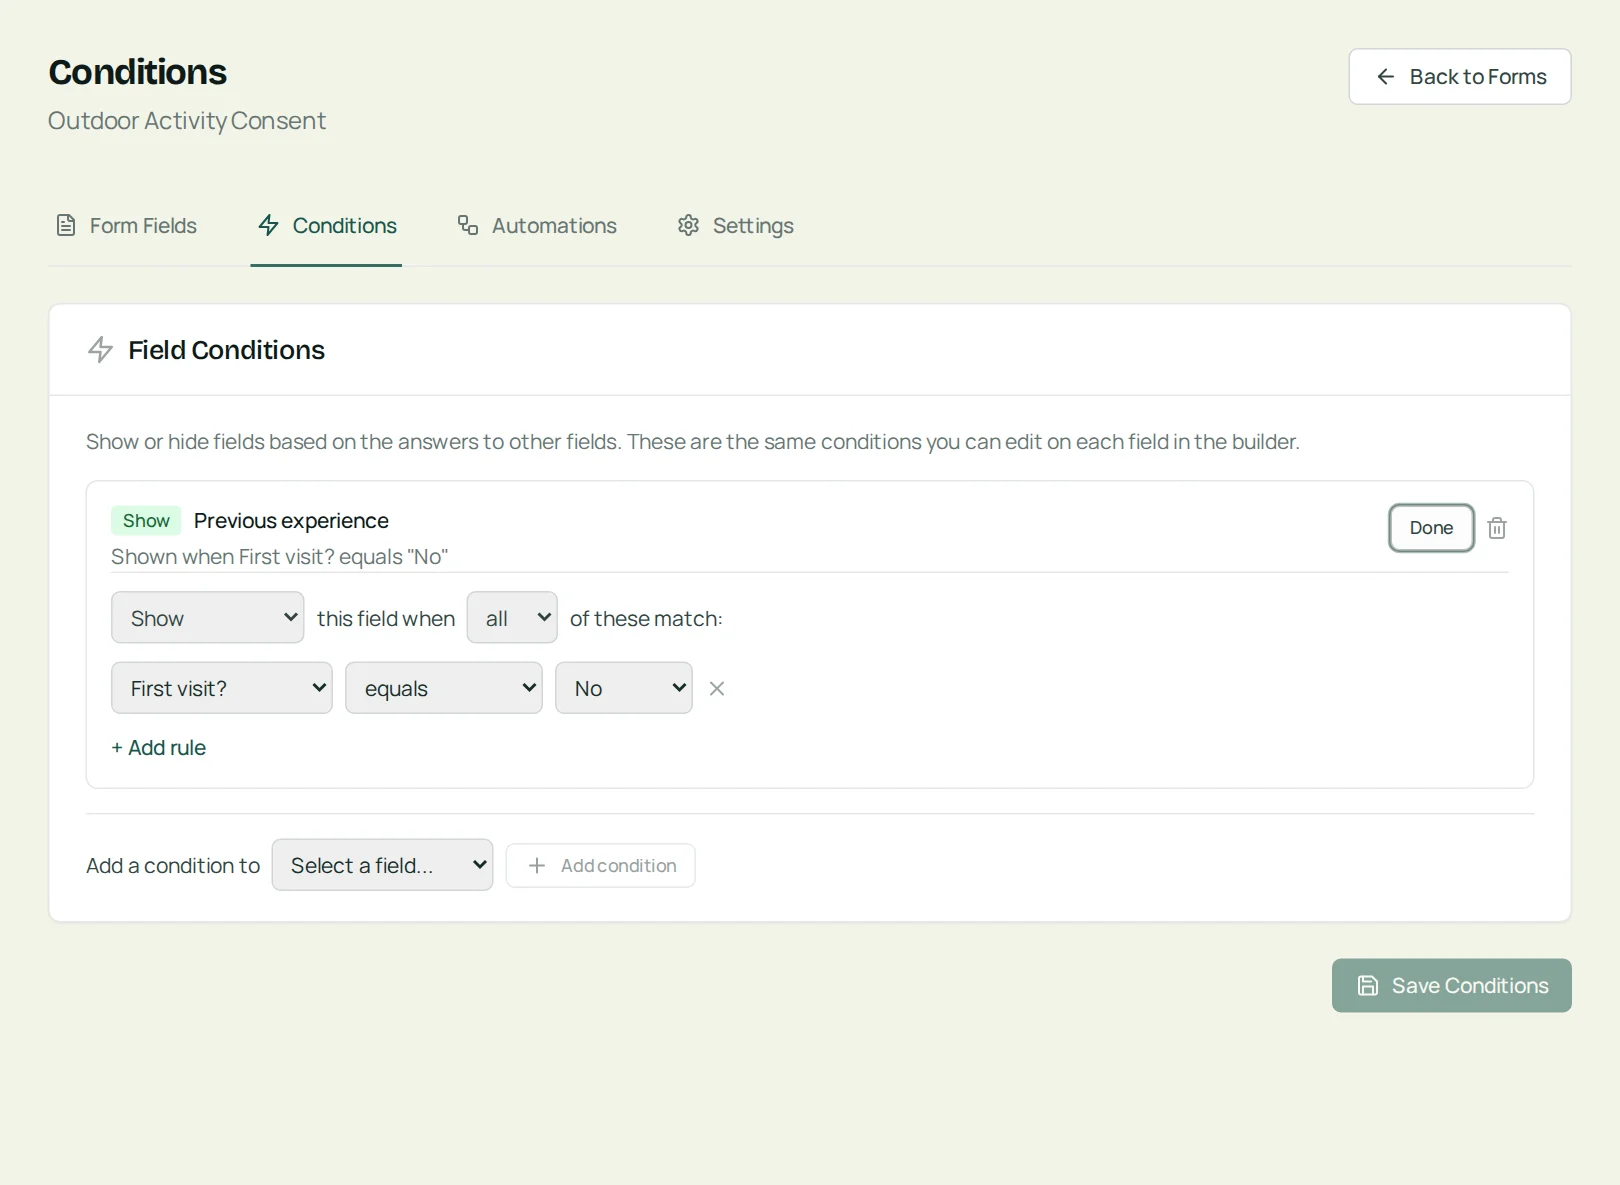This screenshot has height=1185, width=1620.
Task: Change the all match-type dropdown
Action: click(x=512, y=618)
